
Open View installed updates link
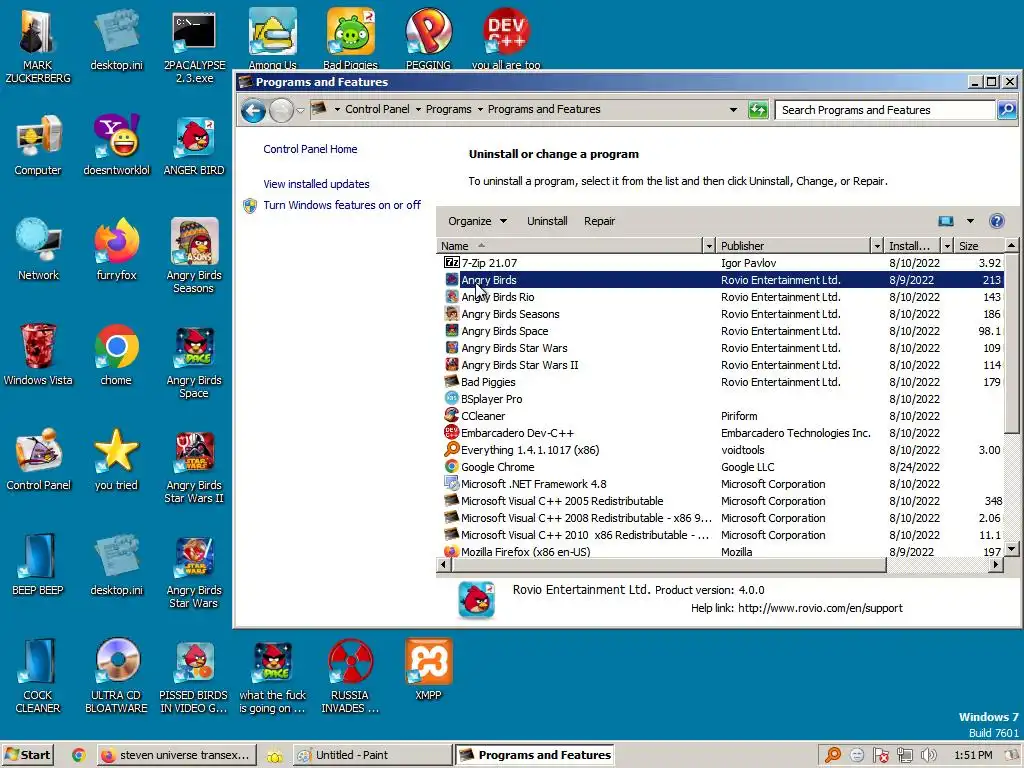(316, 184)
